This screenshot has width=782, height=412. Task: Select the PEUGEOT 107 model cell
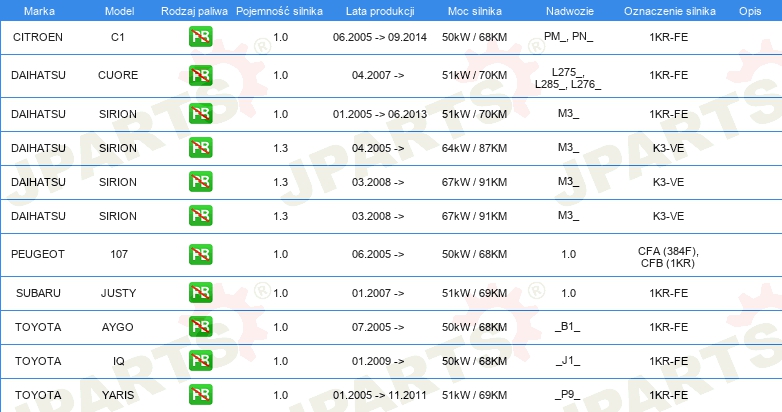click(x=119, y=254)
